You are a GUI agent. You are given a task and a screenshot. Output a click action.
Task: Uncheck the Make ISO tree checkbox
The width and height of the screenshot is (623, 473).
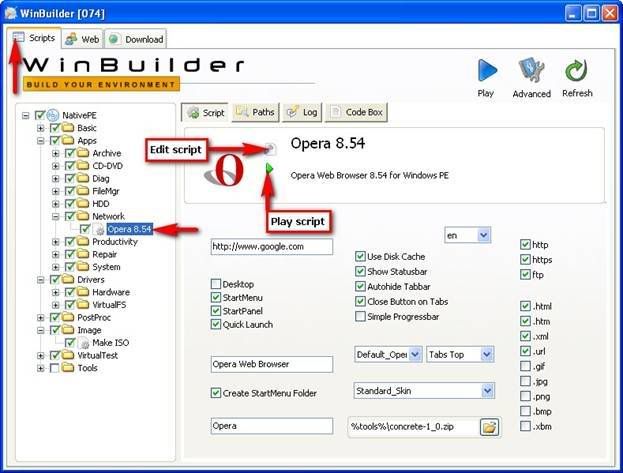[x=70, y=343]
